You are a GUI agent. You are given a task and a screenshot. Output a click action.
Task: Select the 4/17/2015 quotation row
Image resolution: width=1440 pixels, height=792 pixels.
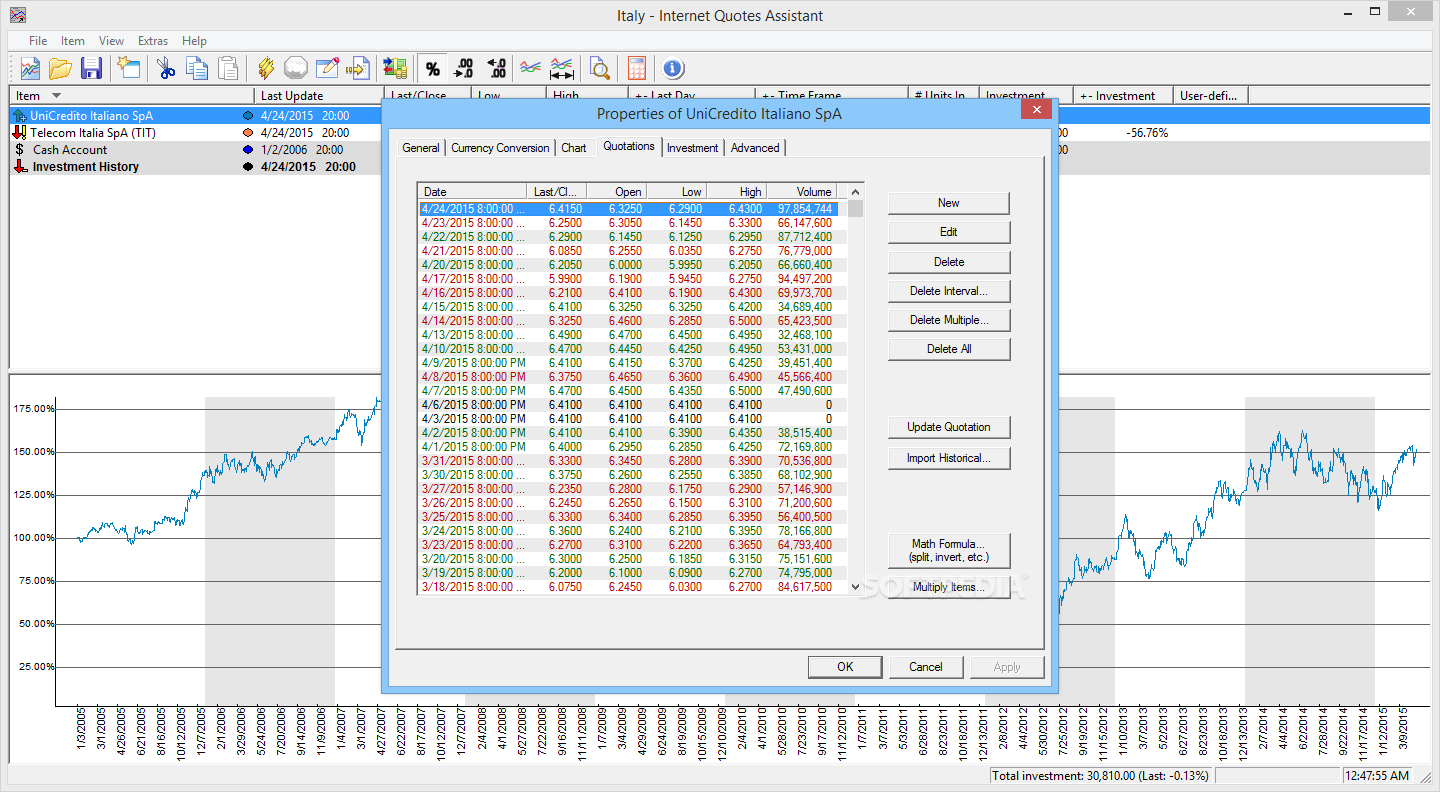627,279
